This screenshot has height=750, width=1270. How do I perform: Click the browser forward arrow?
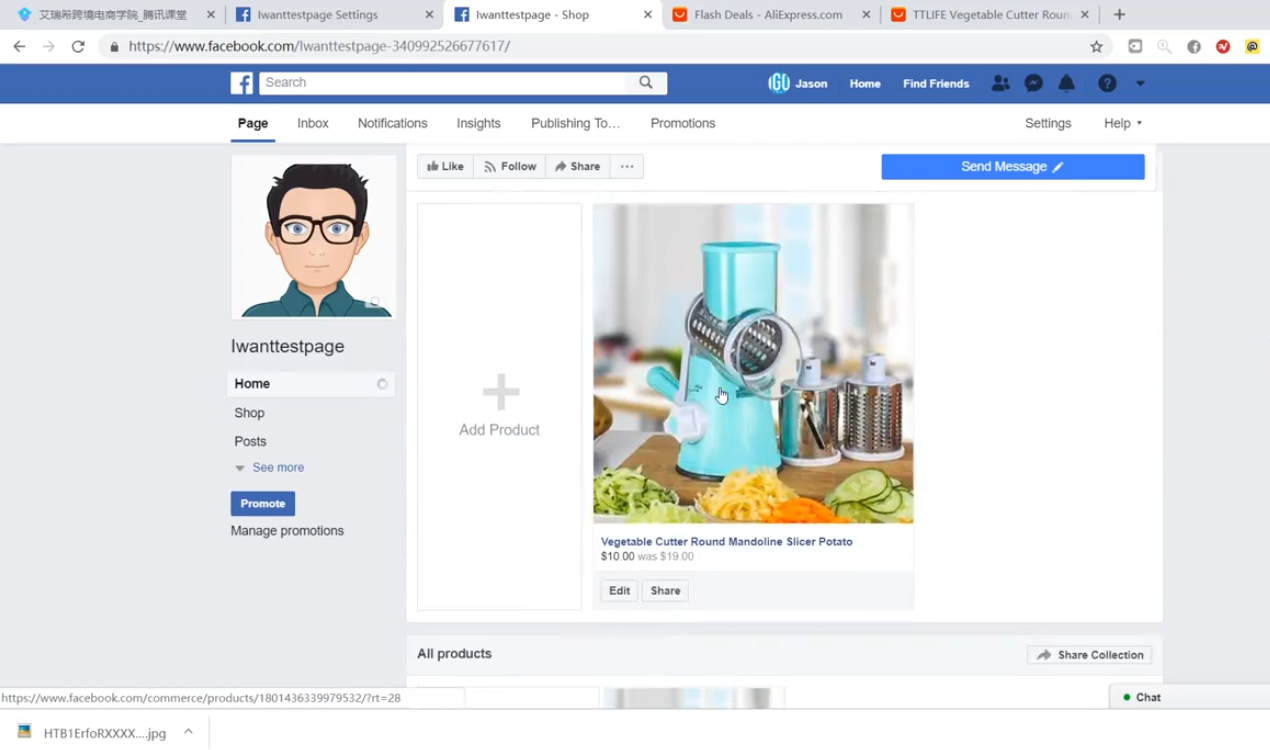click(48, 46)
